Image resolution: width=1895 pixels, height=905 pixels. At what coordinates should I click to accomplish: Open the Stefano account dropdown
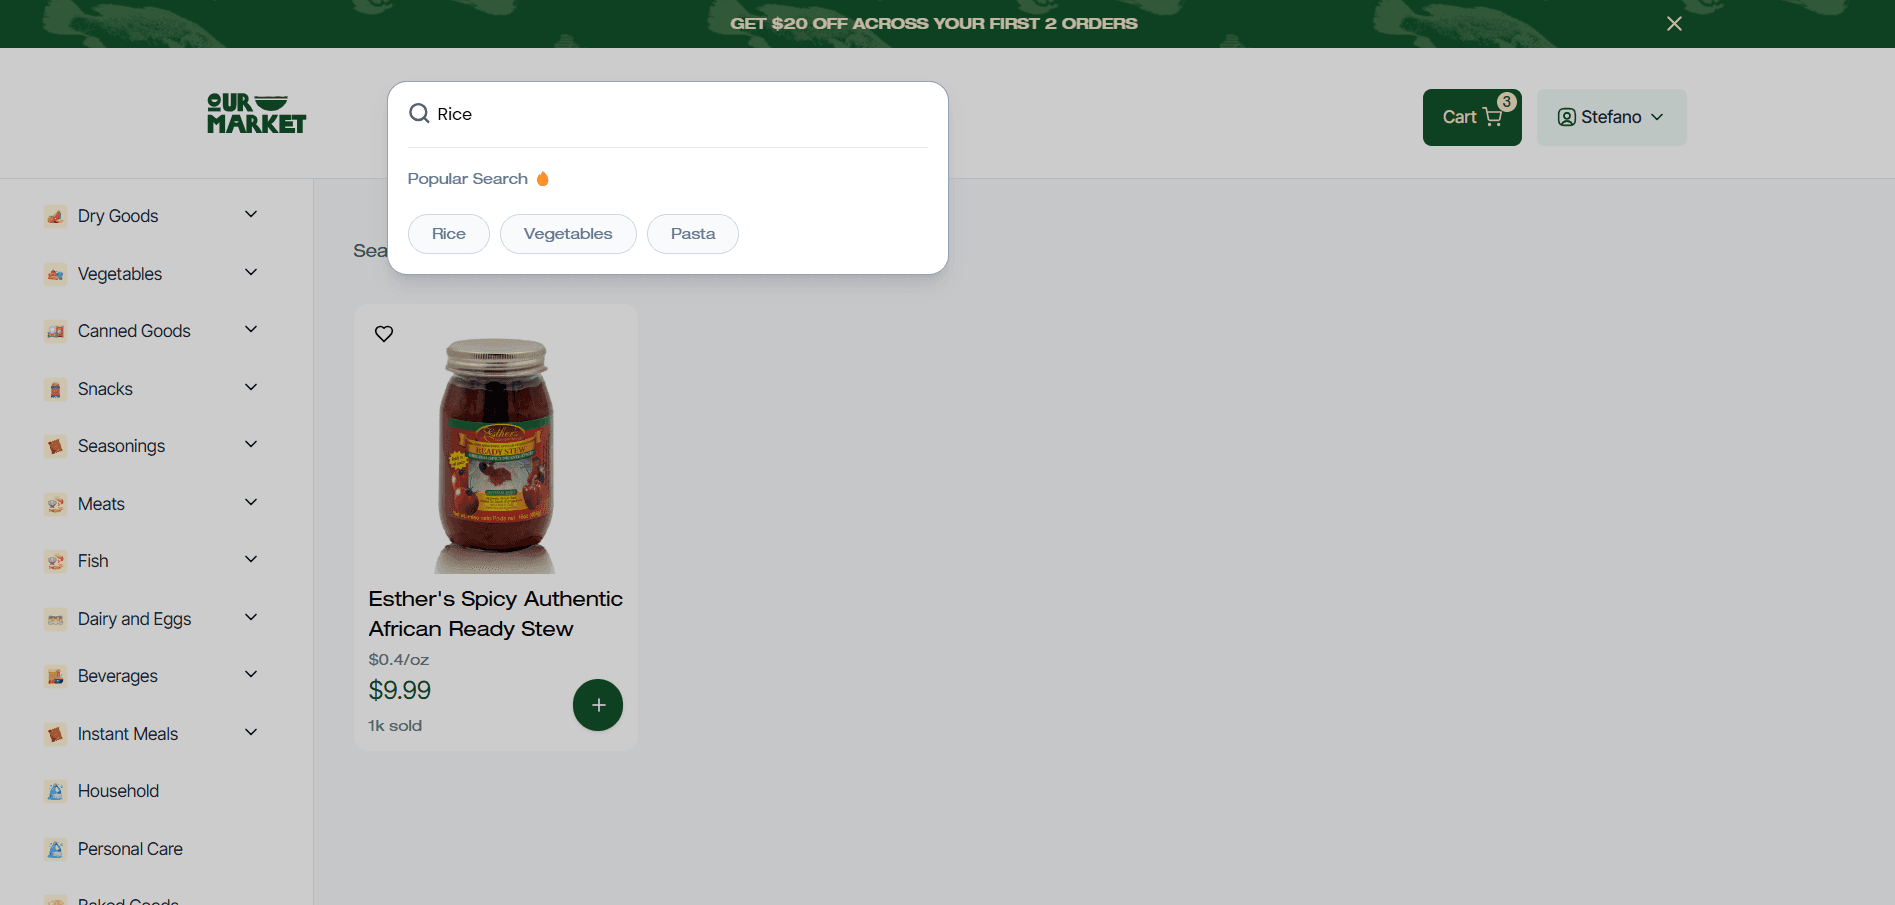1611,117
